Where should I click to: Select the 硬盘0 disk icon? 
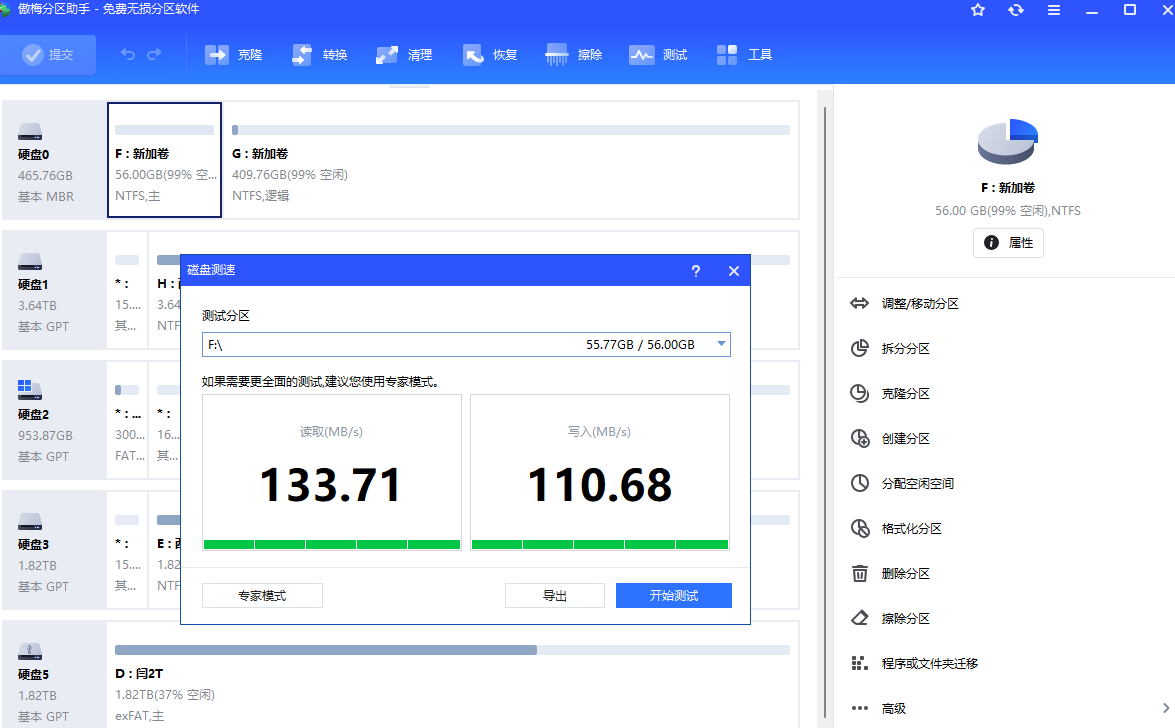pyautogui.click(x=30, y=132)
